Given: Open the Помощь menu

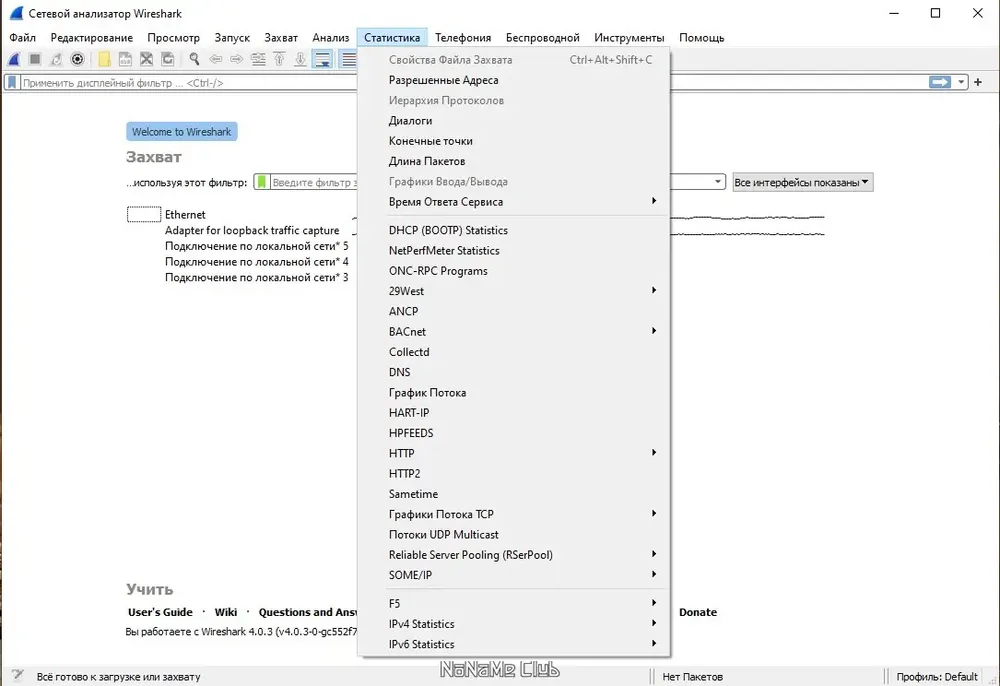Looking at the screenshot, I should point(702,38).
